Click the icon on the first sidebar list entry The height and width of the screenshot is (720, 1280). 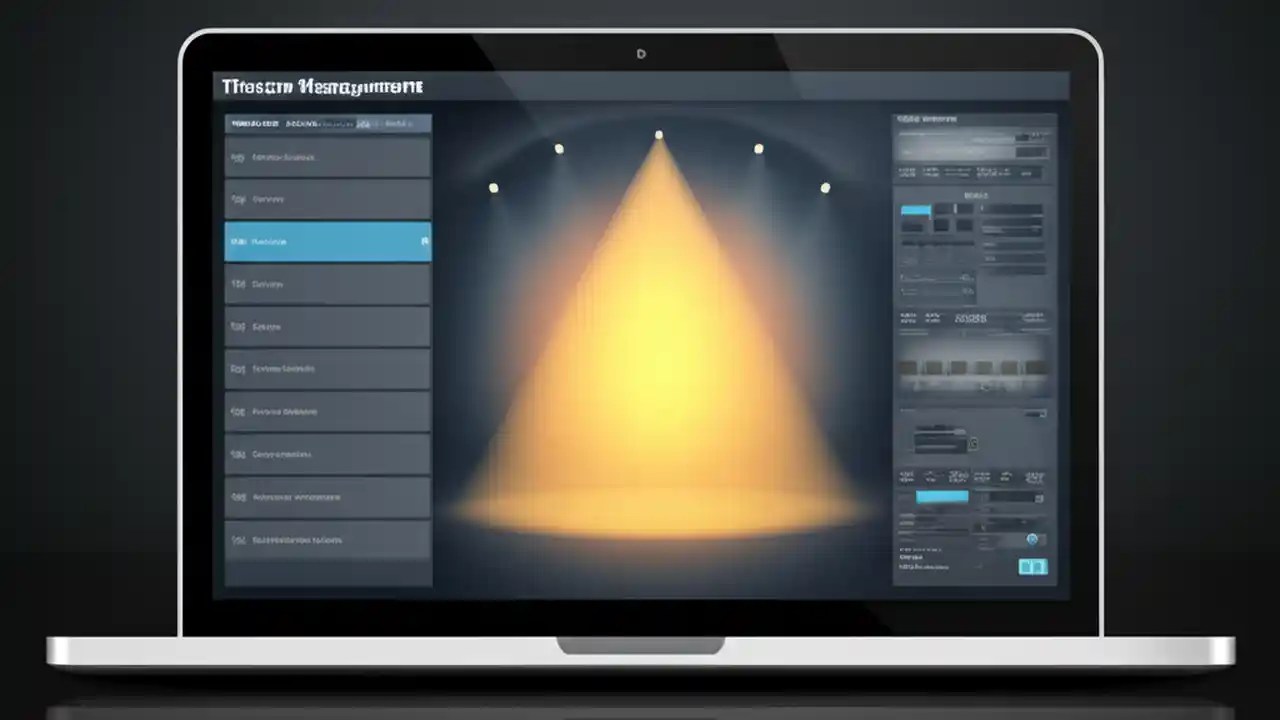[238, 157]
